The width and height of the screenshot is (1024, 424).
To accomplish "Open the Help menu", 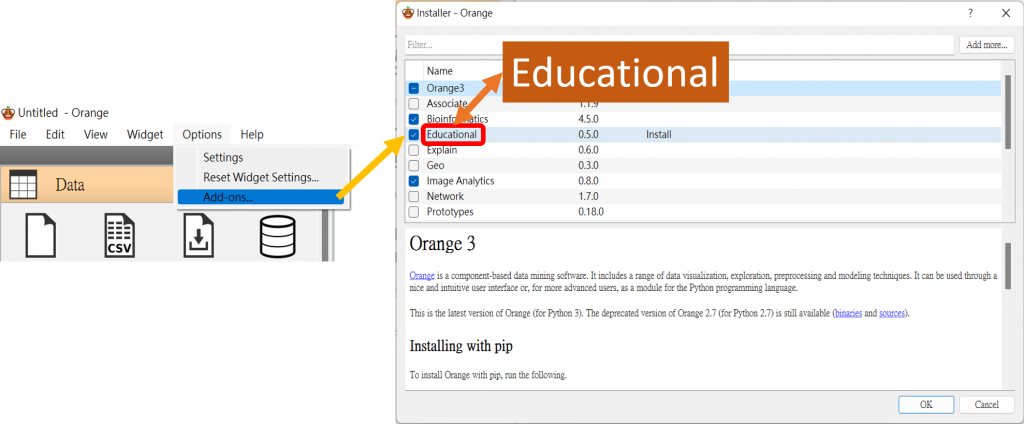I will [252, 135].
